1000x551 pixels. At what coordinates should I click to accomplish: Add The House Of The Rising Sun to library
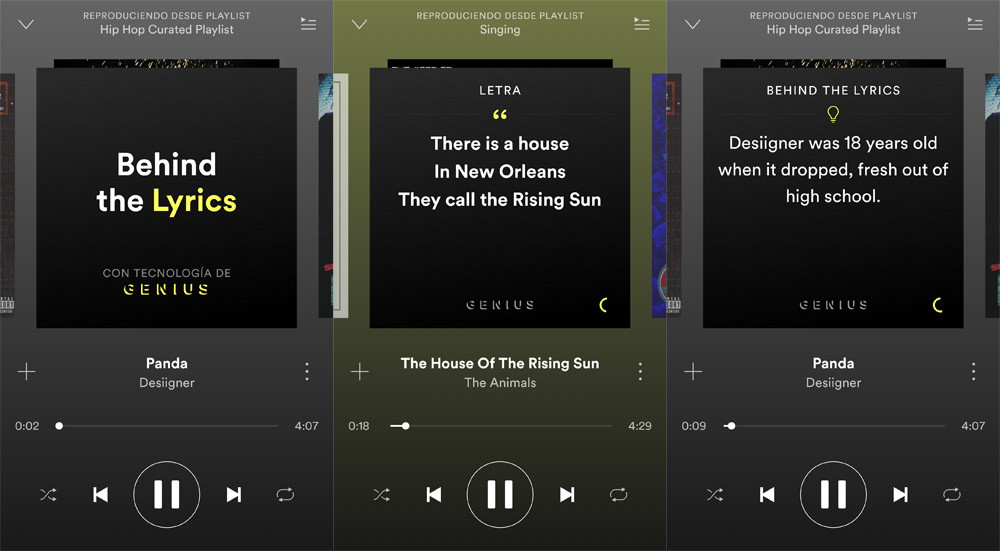[x=360, y=371]
